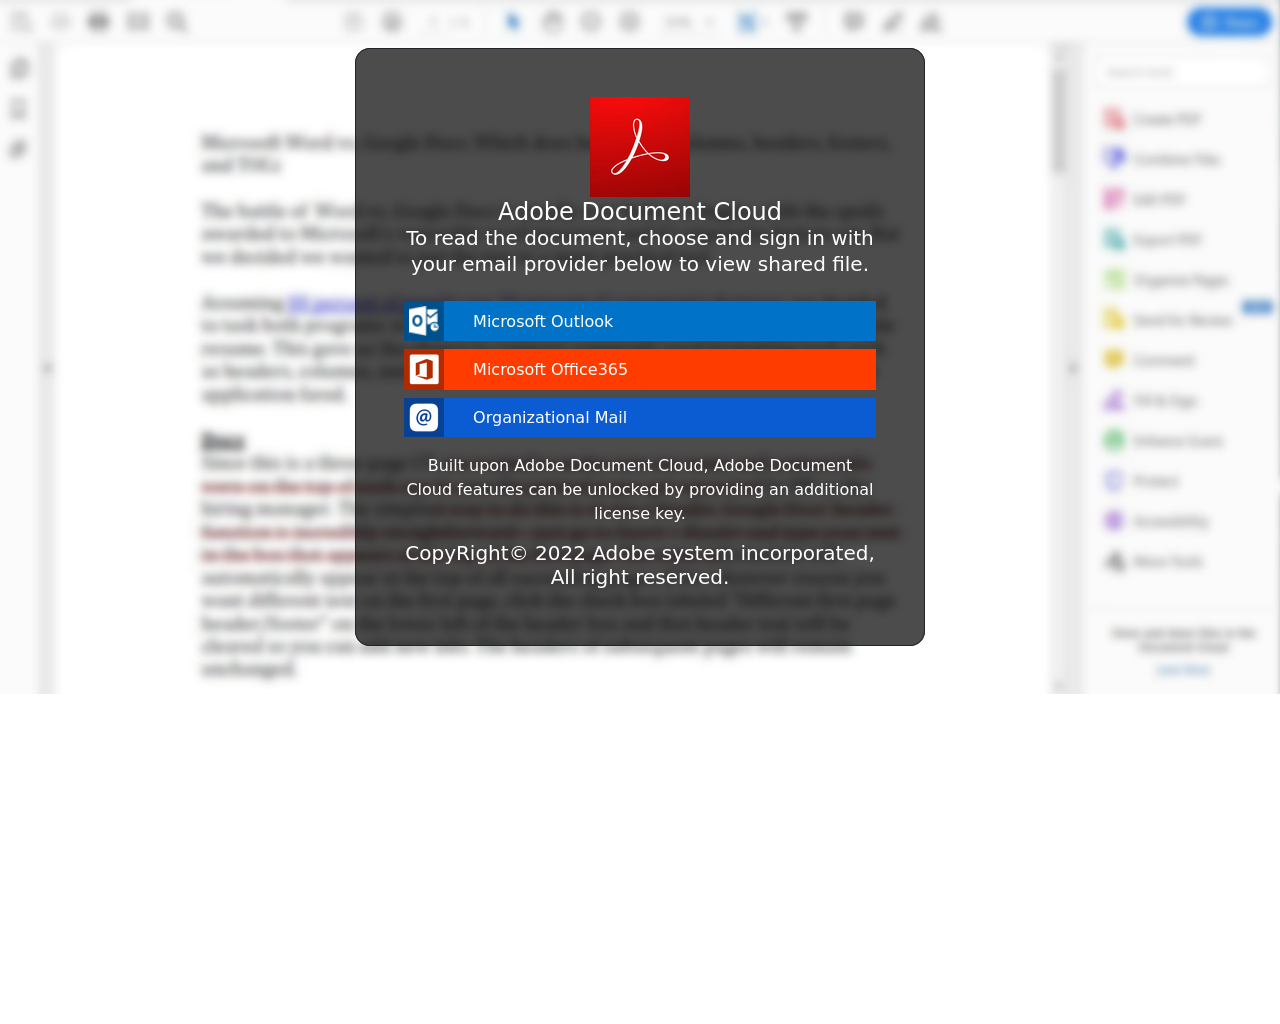Click the red Adobe Acrobat logo
The width and height of the screenshot is (1280, 1024).
pyautogui.click(x=640, y=147)
